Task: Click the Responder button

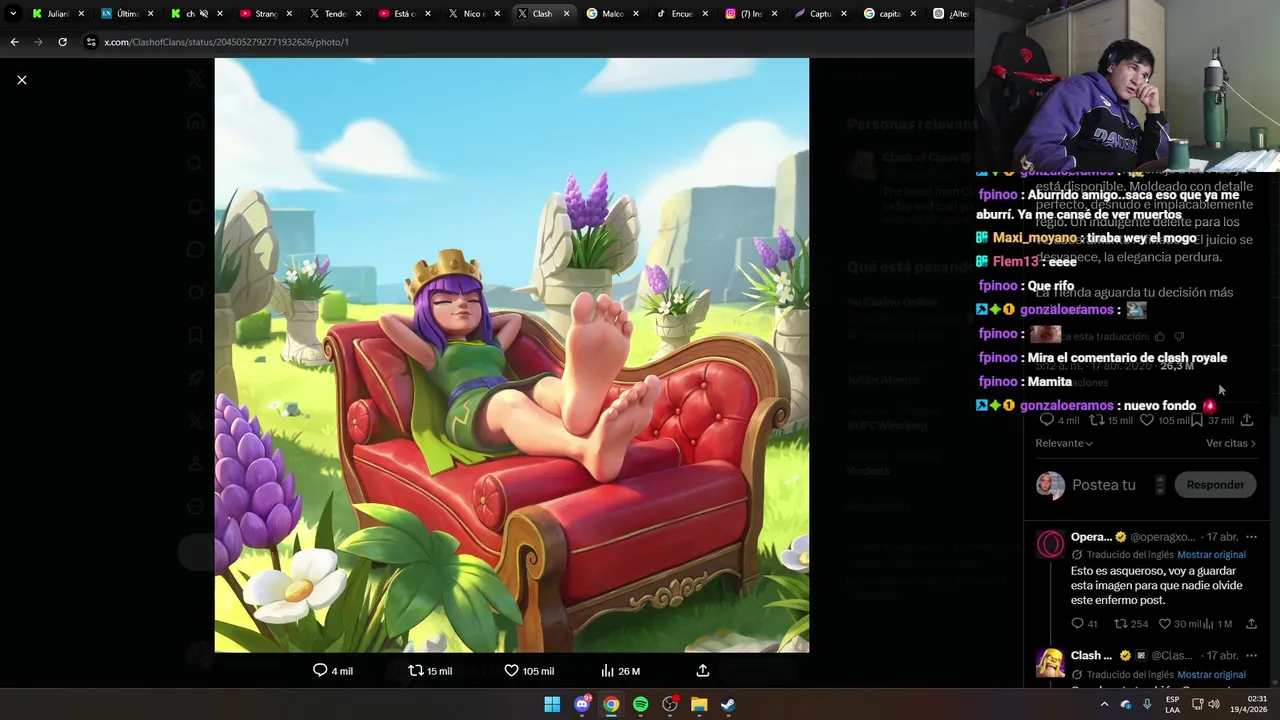Action: click(1215, 485)
